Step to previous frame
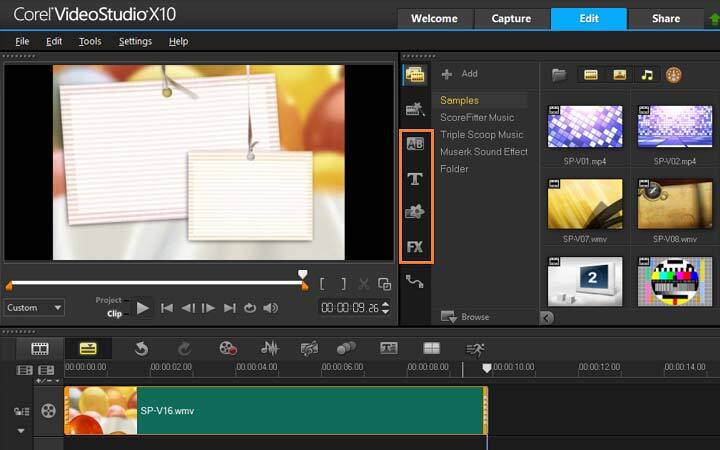Image resolution: width=720 pixels, height=450 pixels. [188, 308]
